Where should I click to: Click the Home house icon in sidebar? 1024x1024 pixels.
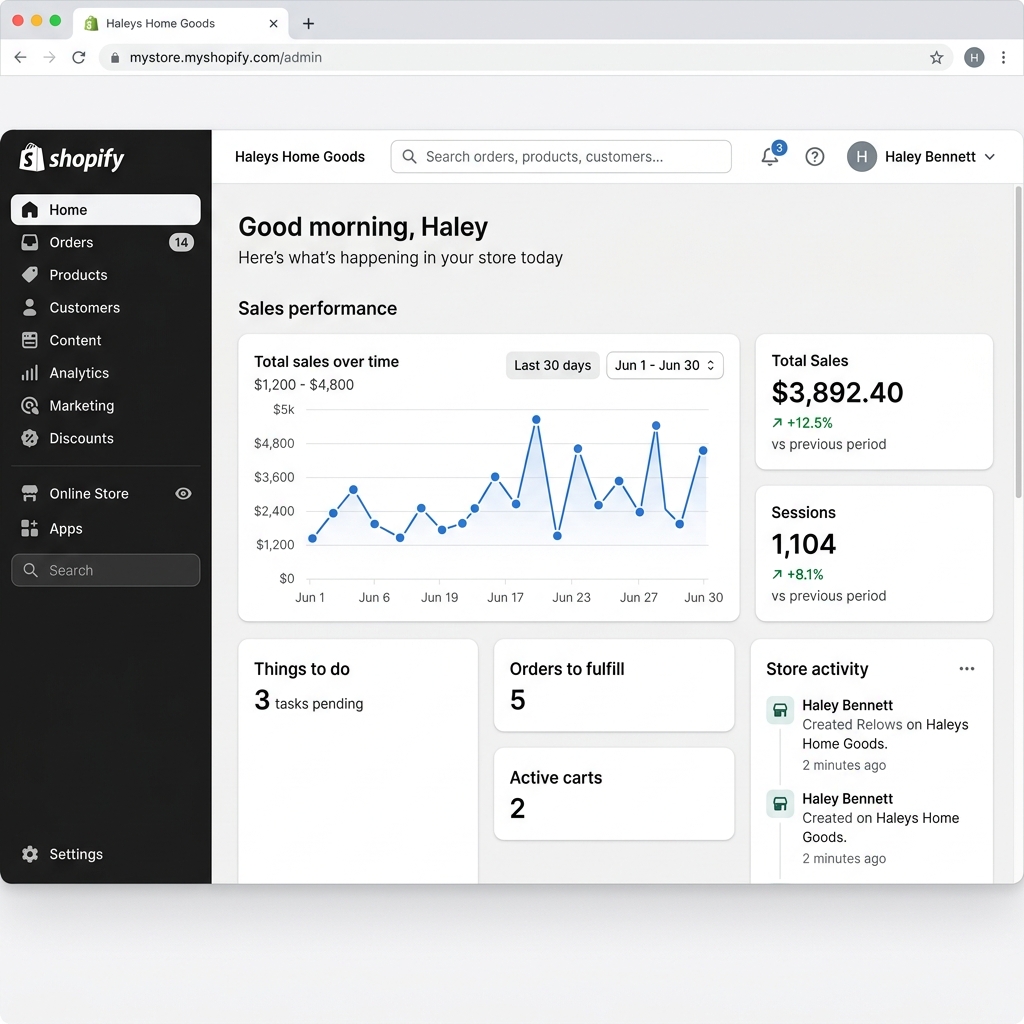29,210
